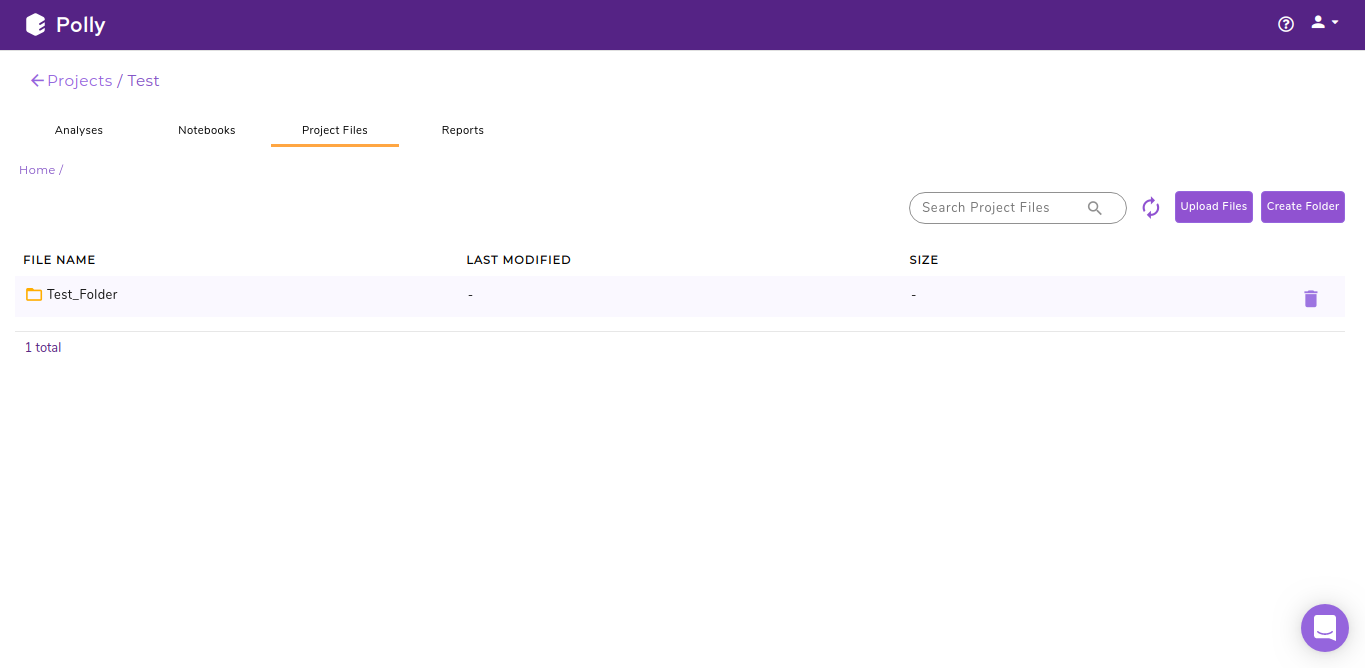1365x668 pixels.
Task: Switch to the Notebooks tab
Action: [x=206, y=129]
